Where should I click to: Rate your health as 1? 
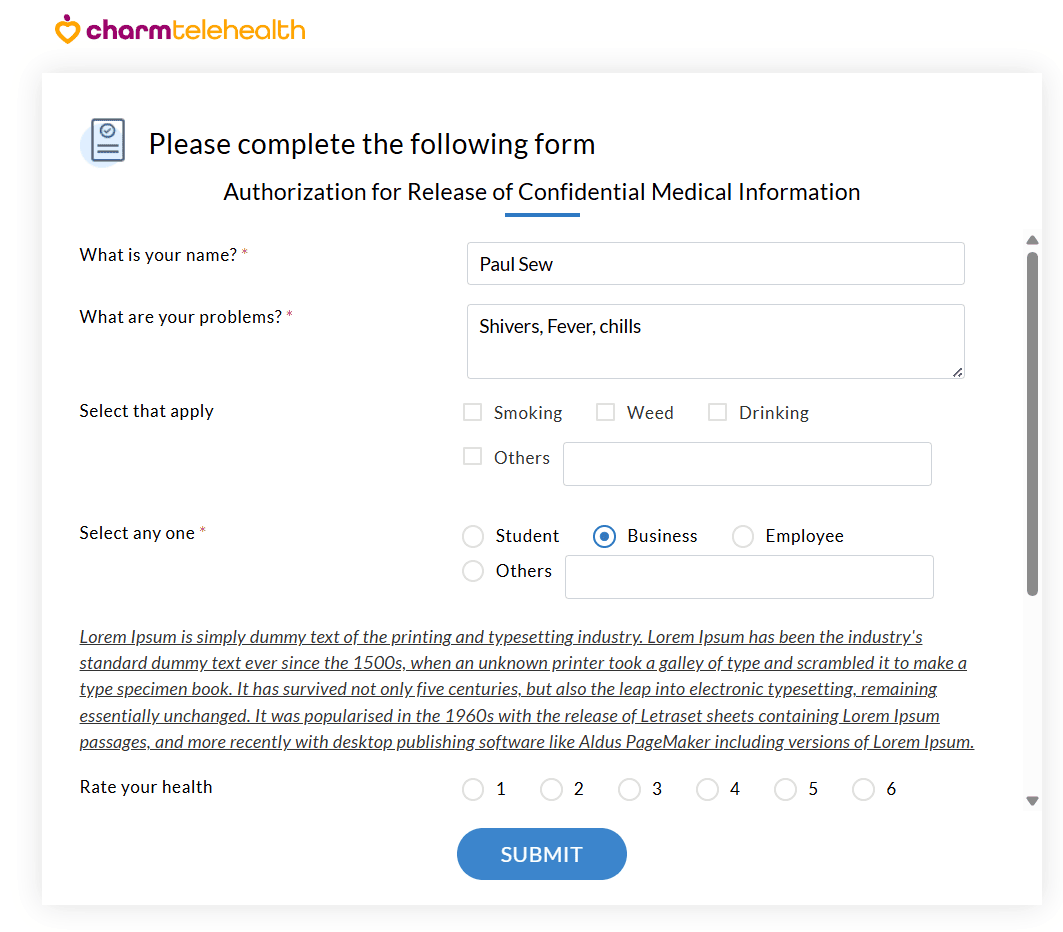472,789
